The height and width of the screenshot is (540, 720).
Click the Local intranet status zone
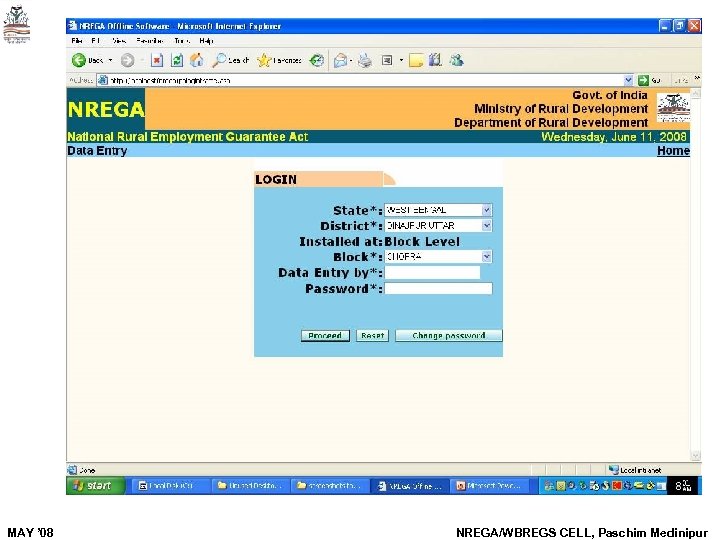(635, 470)
